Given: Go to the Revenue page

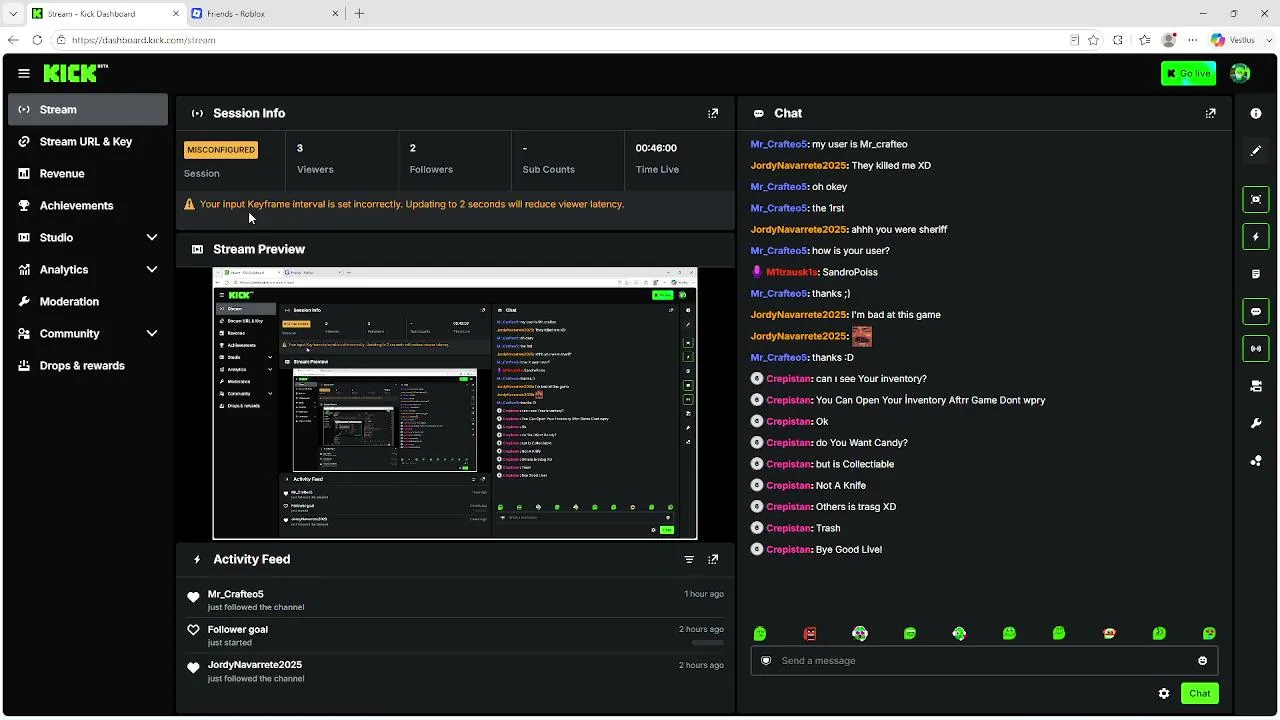Looking at the screenshot, I should [88, 174].
